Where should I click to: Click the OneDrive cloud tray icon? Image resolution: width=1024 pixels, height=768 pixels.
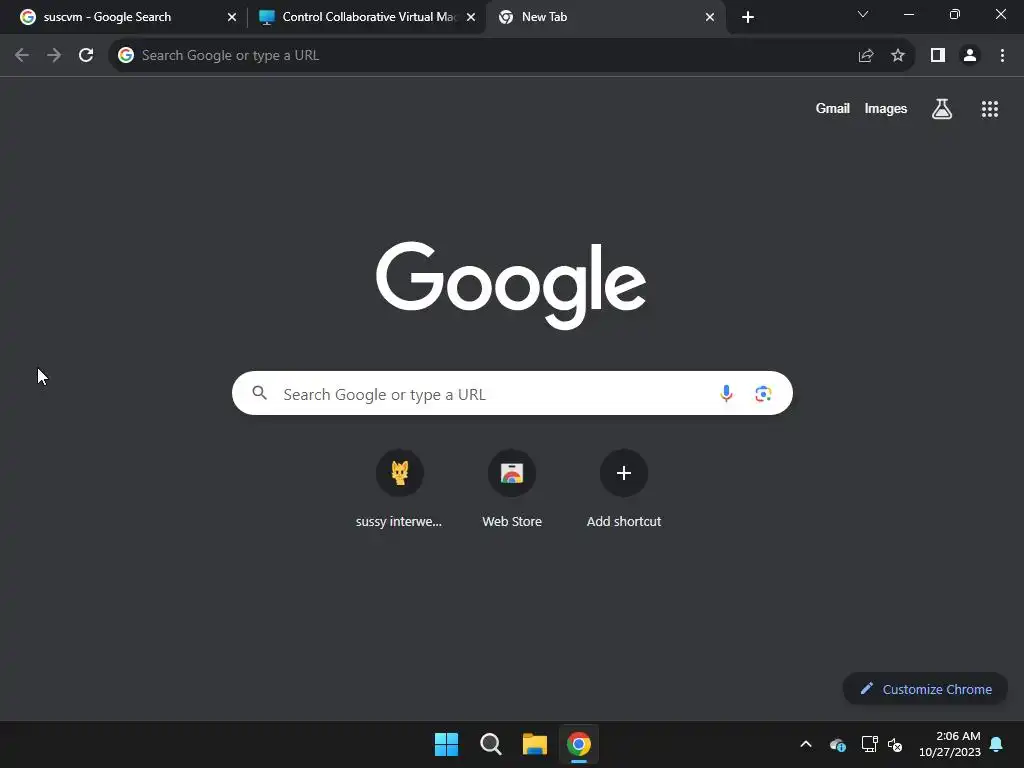point(837,744)
